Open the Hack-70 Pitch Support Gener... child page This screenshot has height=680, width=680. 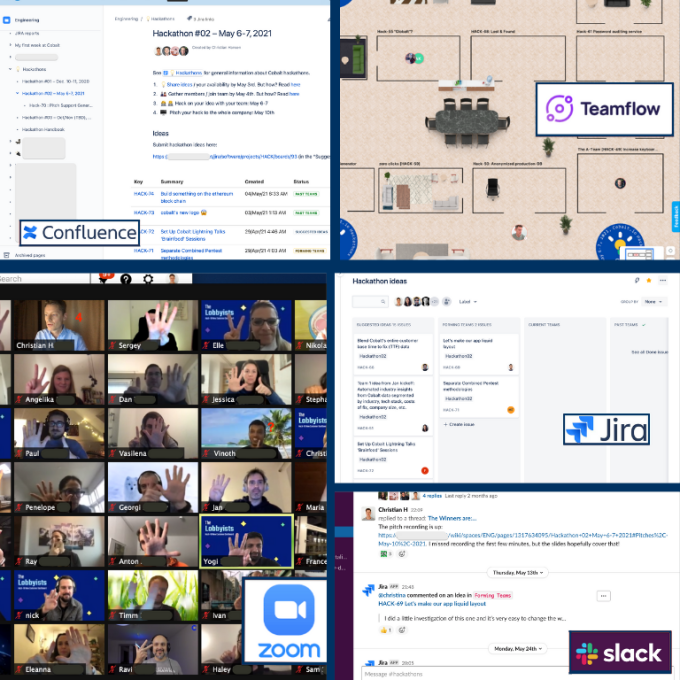(60, 105)
